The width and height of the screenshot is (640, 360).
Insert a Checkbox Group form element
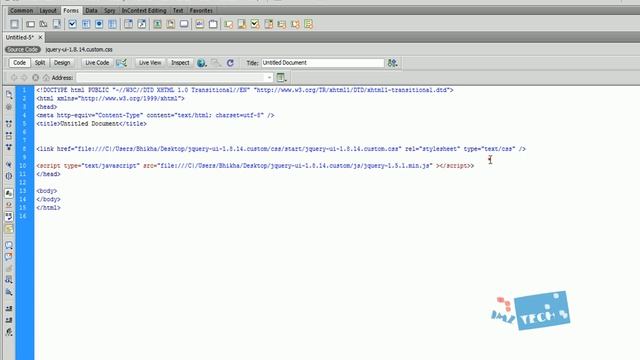86,24
